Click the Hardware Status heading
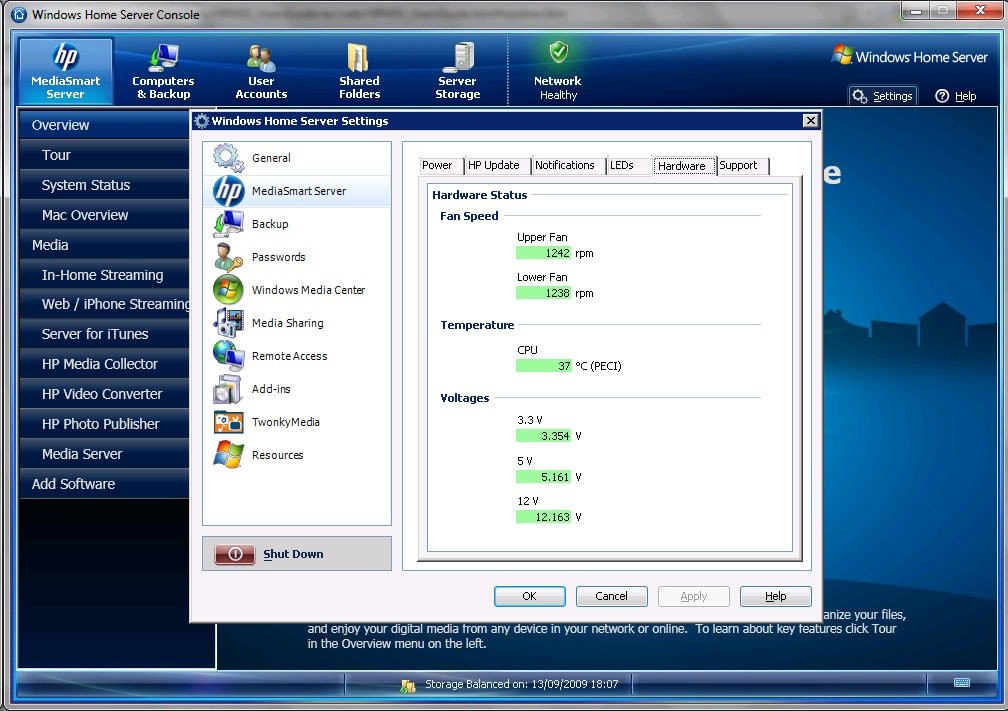This screenshot has width=1008, height=711. (x=480, y=195)
